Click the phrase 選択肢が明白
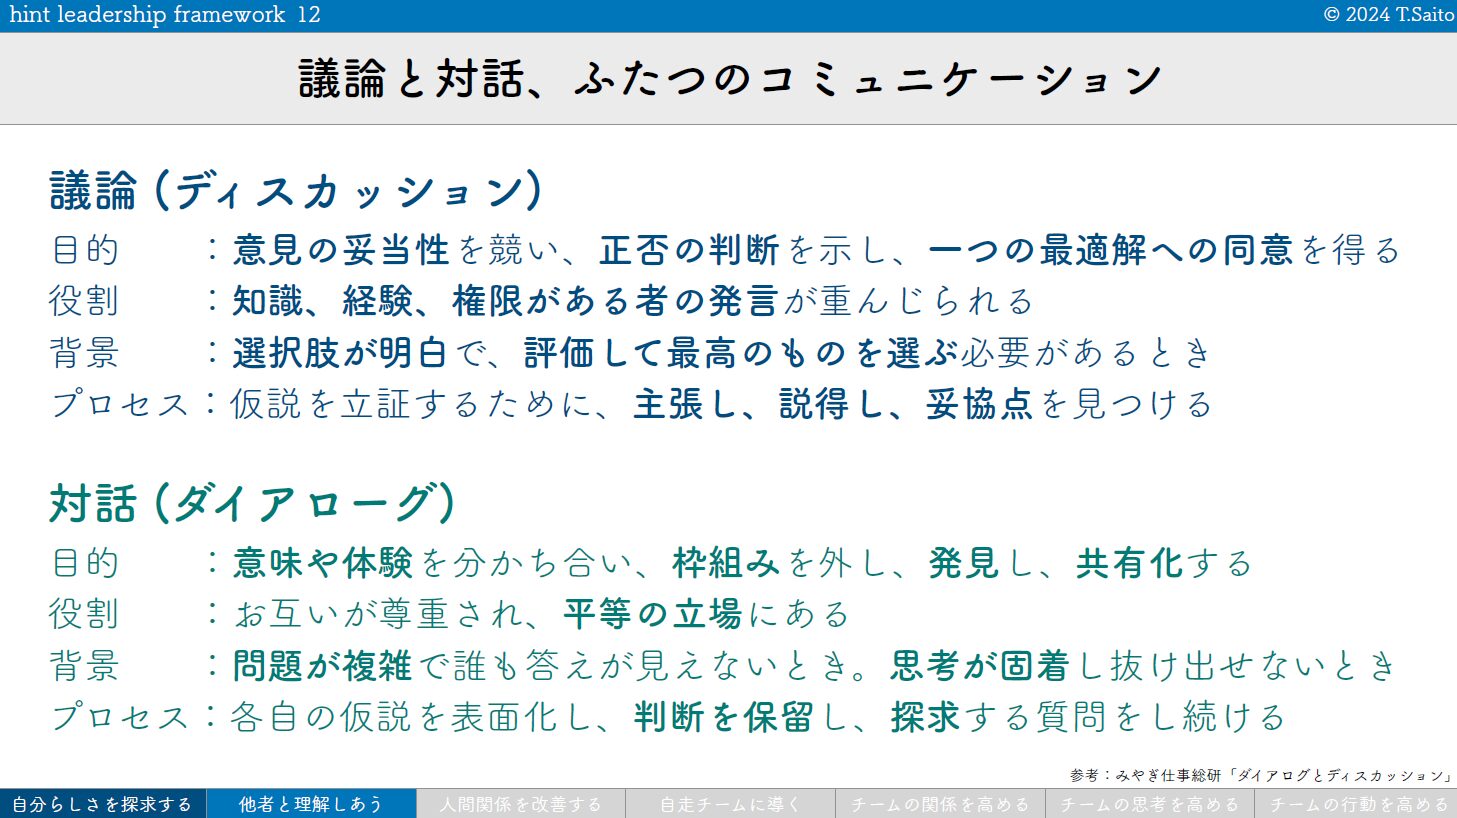 click(340, 353)
